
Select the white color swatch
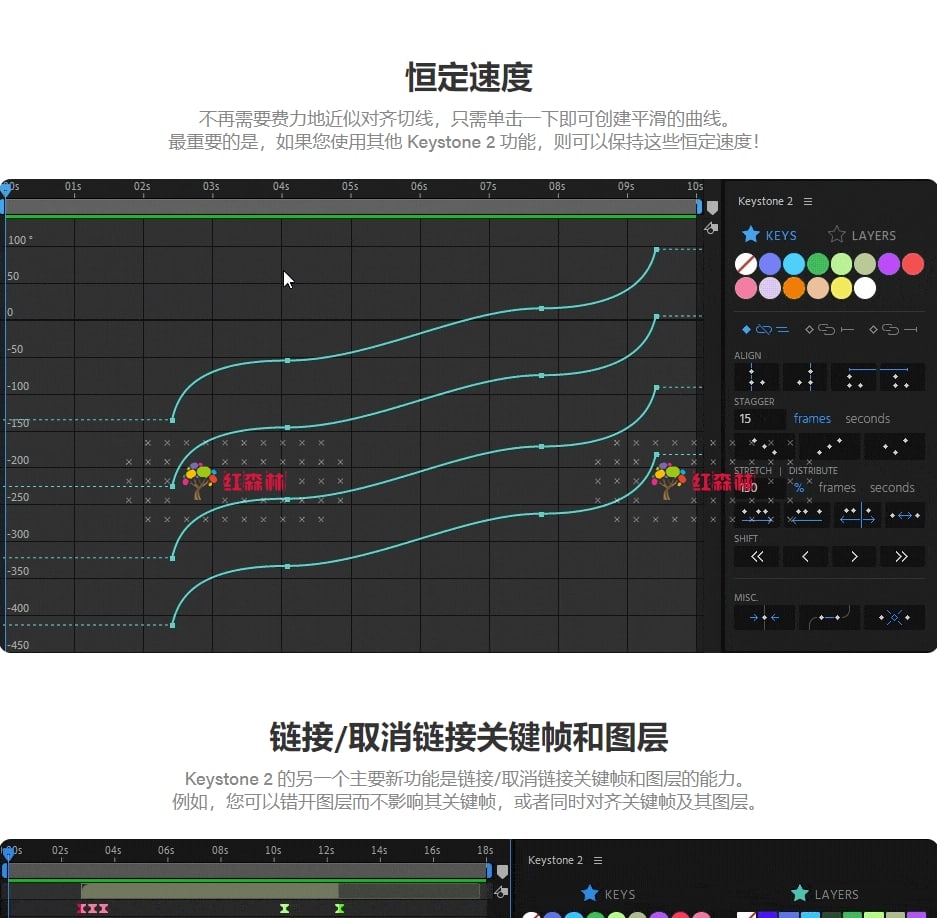(865, 288)
